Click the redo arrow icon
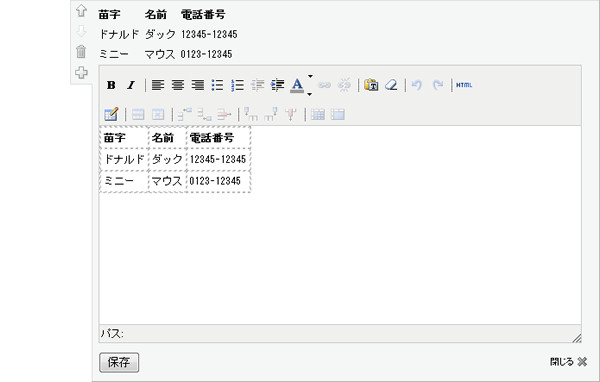 click(x=437, y=85)
